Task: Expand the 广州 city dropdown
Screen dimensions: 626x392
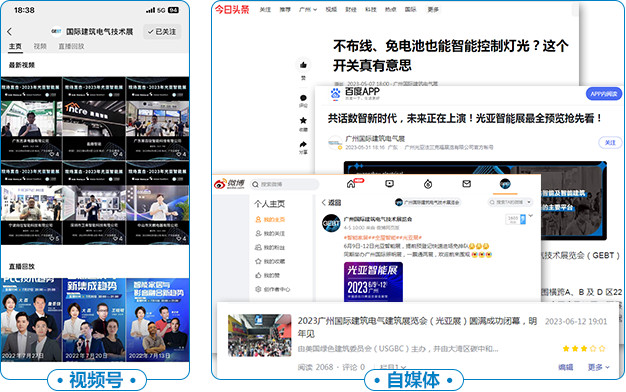Action: coord(308,10)
